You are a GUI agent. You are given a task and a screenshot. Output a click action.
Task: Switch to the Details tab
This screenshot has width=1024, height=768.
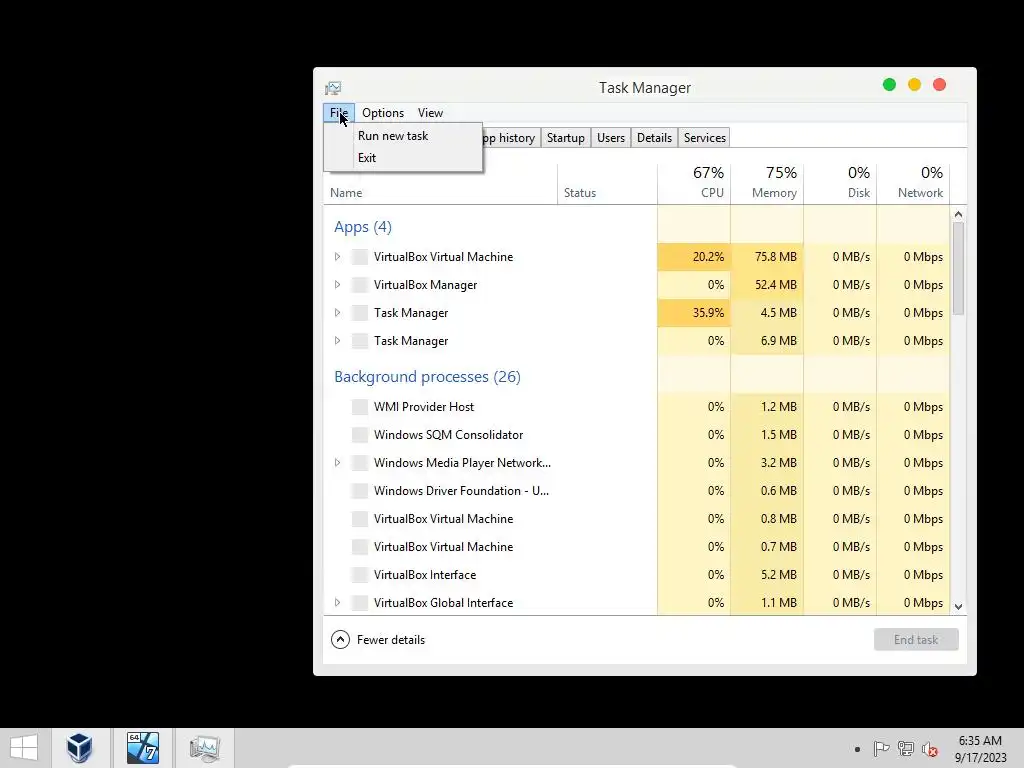tap(654, 138)
